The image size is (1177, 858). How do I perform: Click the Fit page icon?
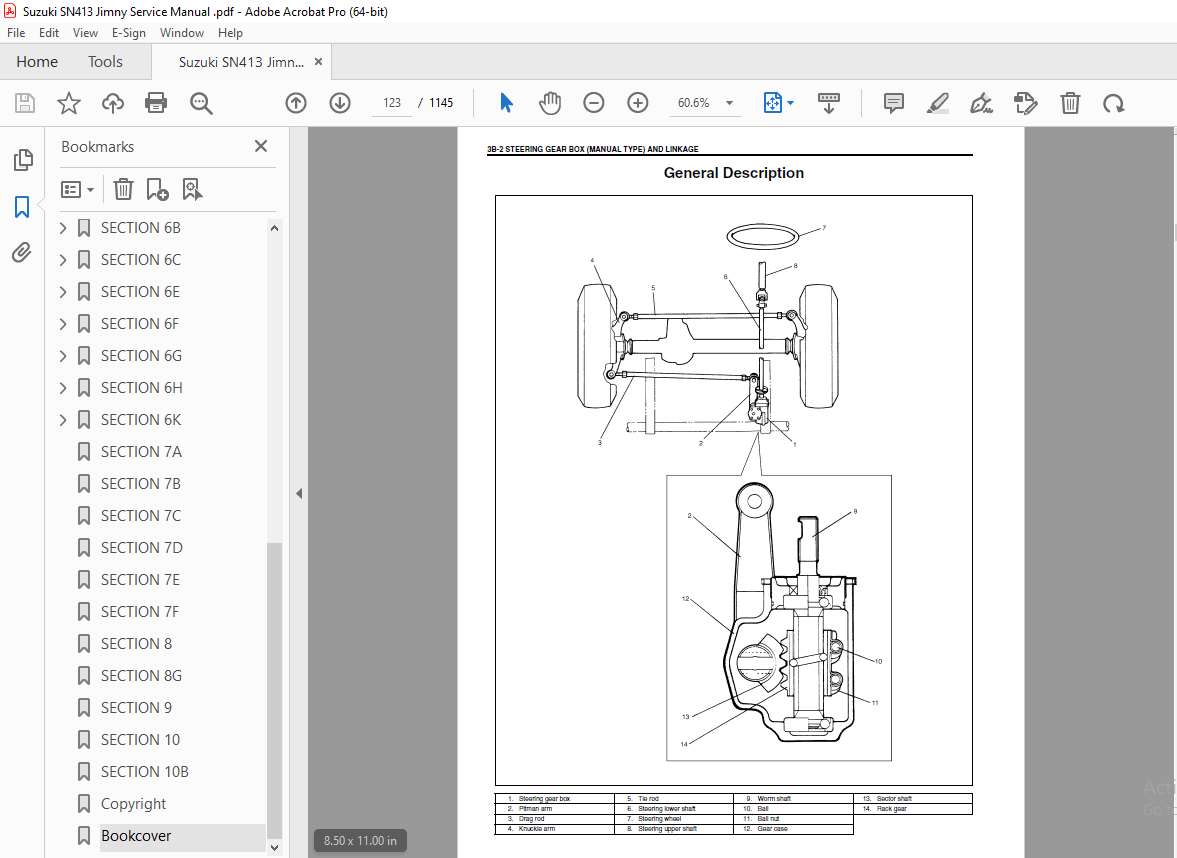pos(772,103)
